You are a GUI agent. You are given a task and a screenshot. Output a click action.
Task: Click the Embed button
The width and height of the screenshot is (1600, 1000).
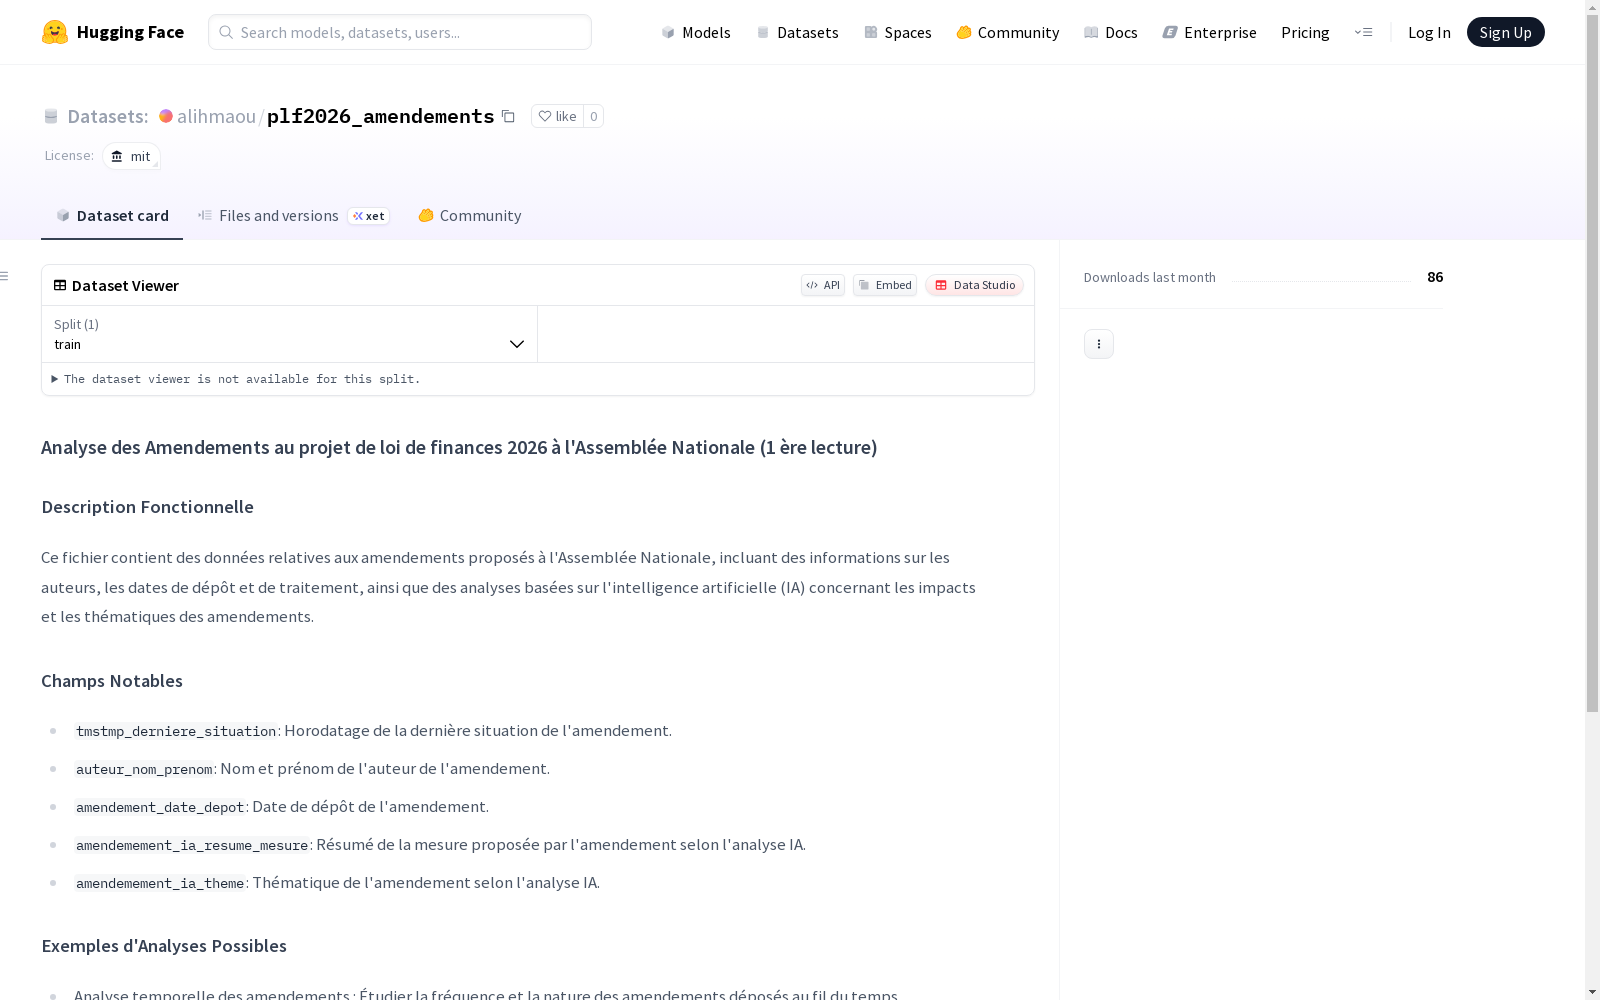885,285
